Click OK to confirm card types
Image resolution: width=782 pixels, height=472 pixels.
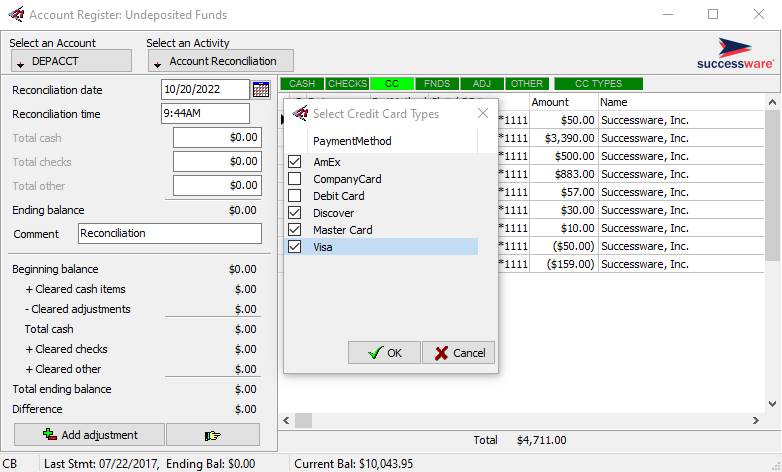tap(384, 353)
